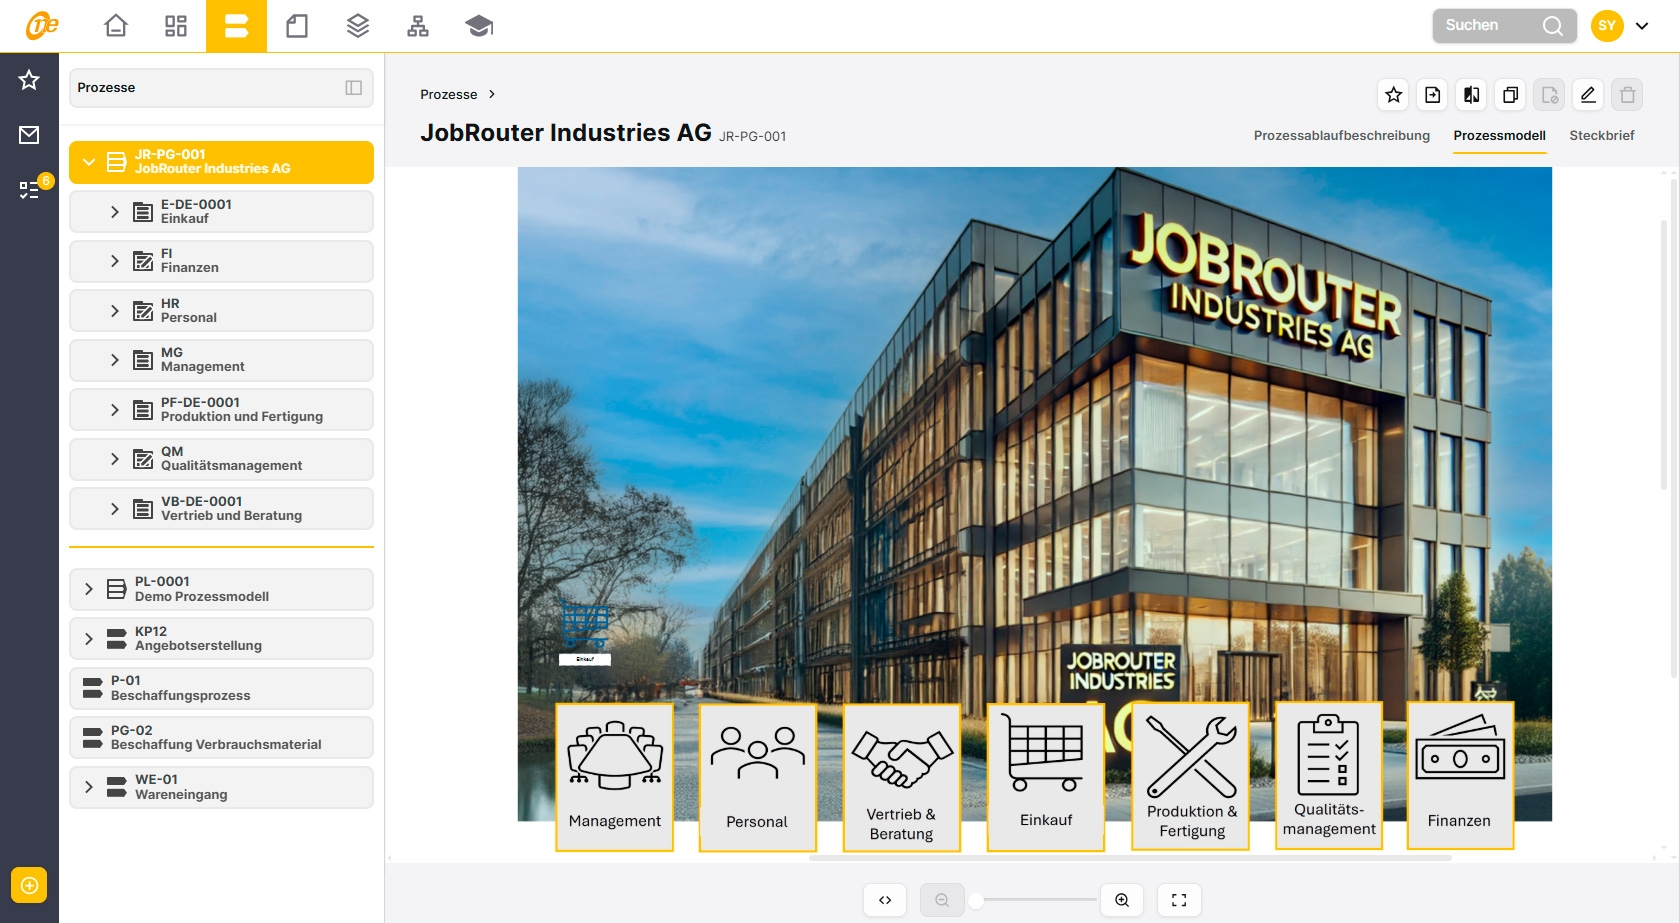This screenshot has height=923, width=1680.
Task: Open the Produktion & Fertigung tile
Action: tap(1191, 776)
